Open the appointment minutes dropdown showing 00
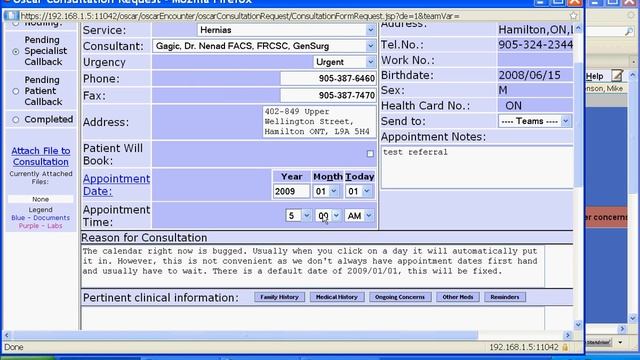The image size is (640, 360). pyautogui.click(x=328, y=216)
